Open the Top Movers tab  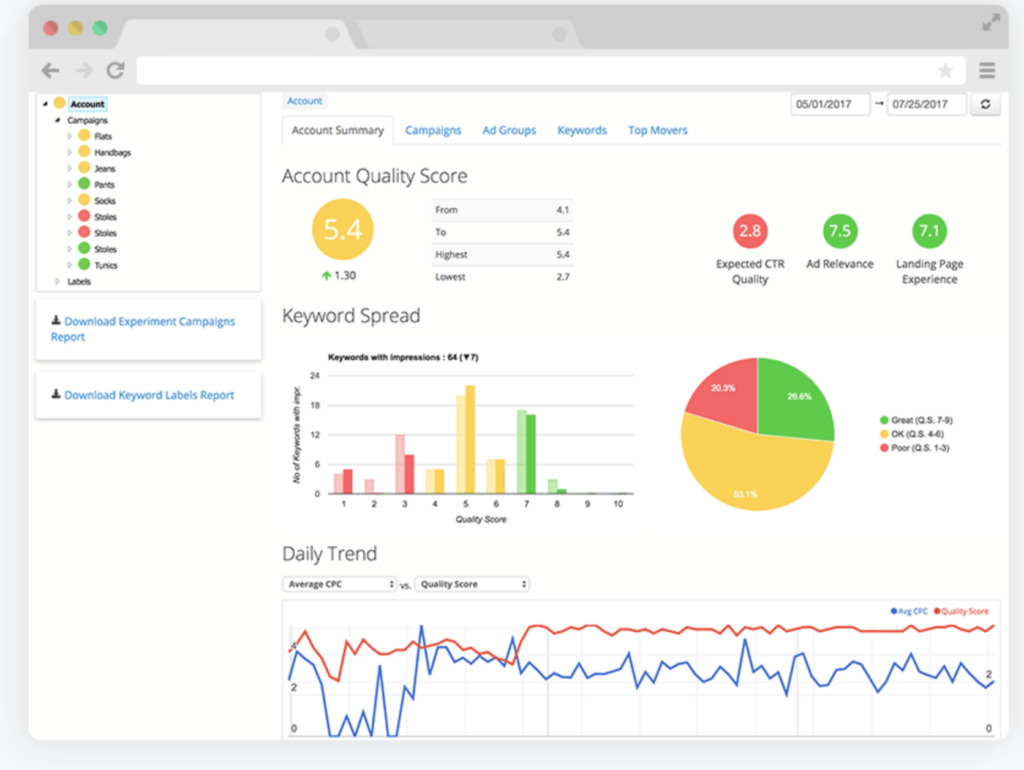657,130
